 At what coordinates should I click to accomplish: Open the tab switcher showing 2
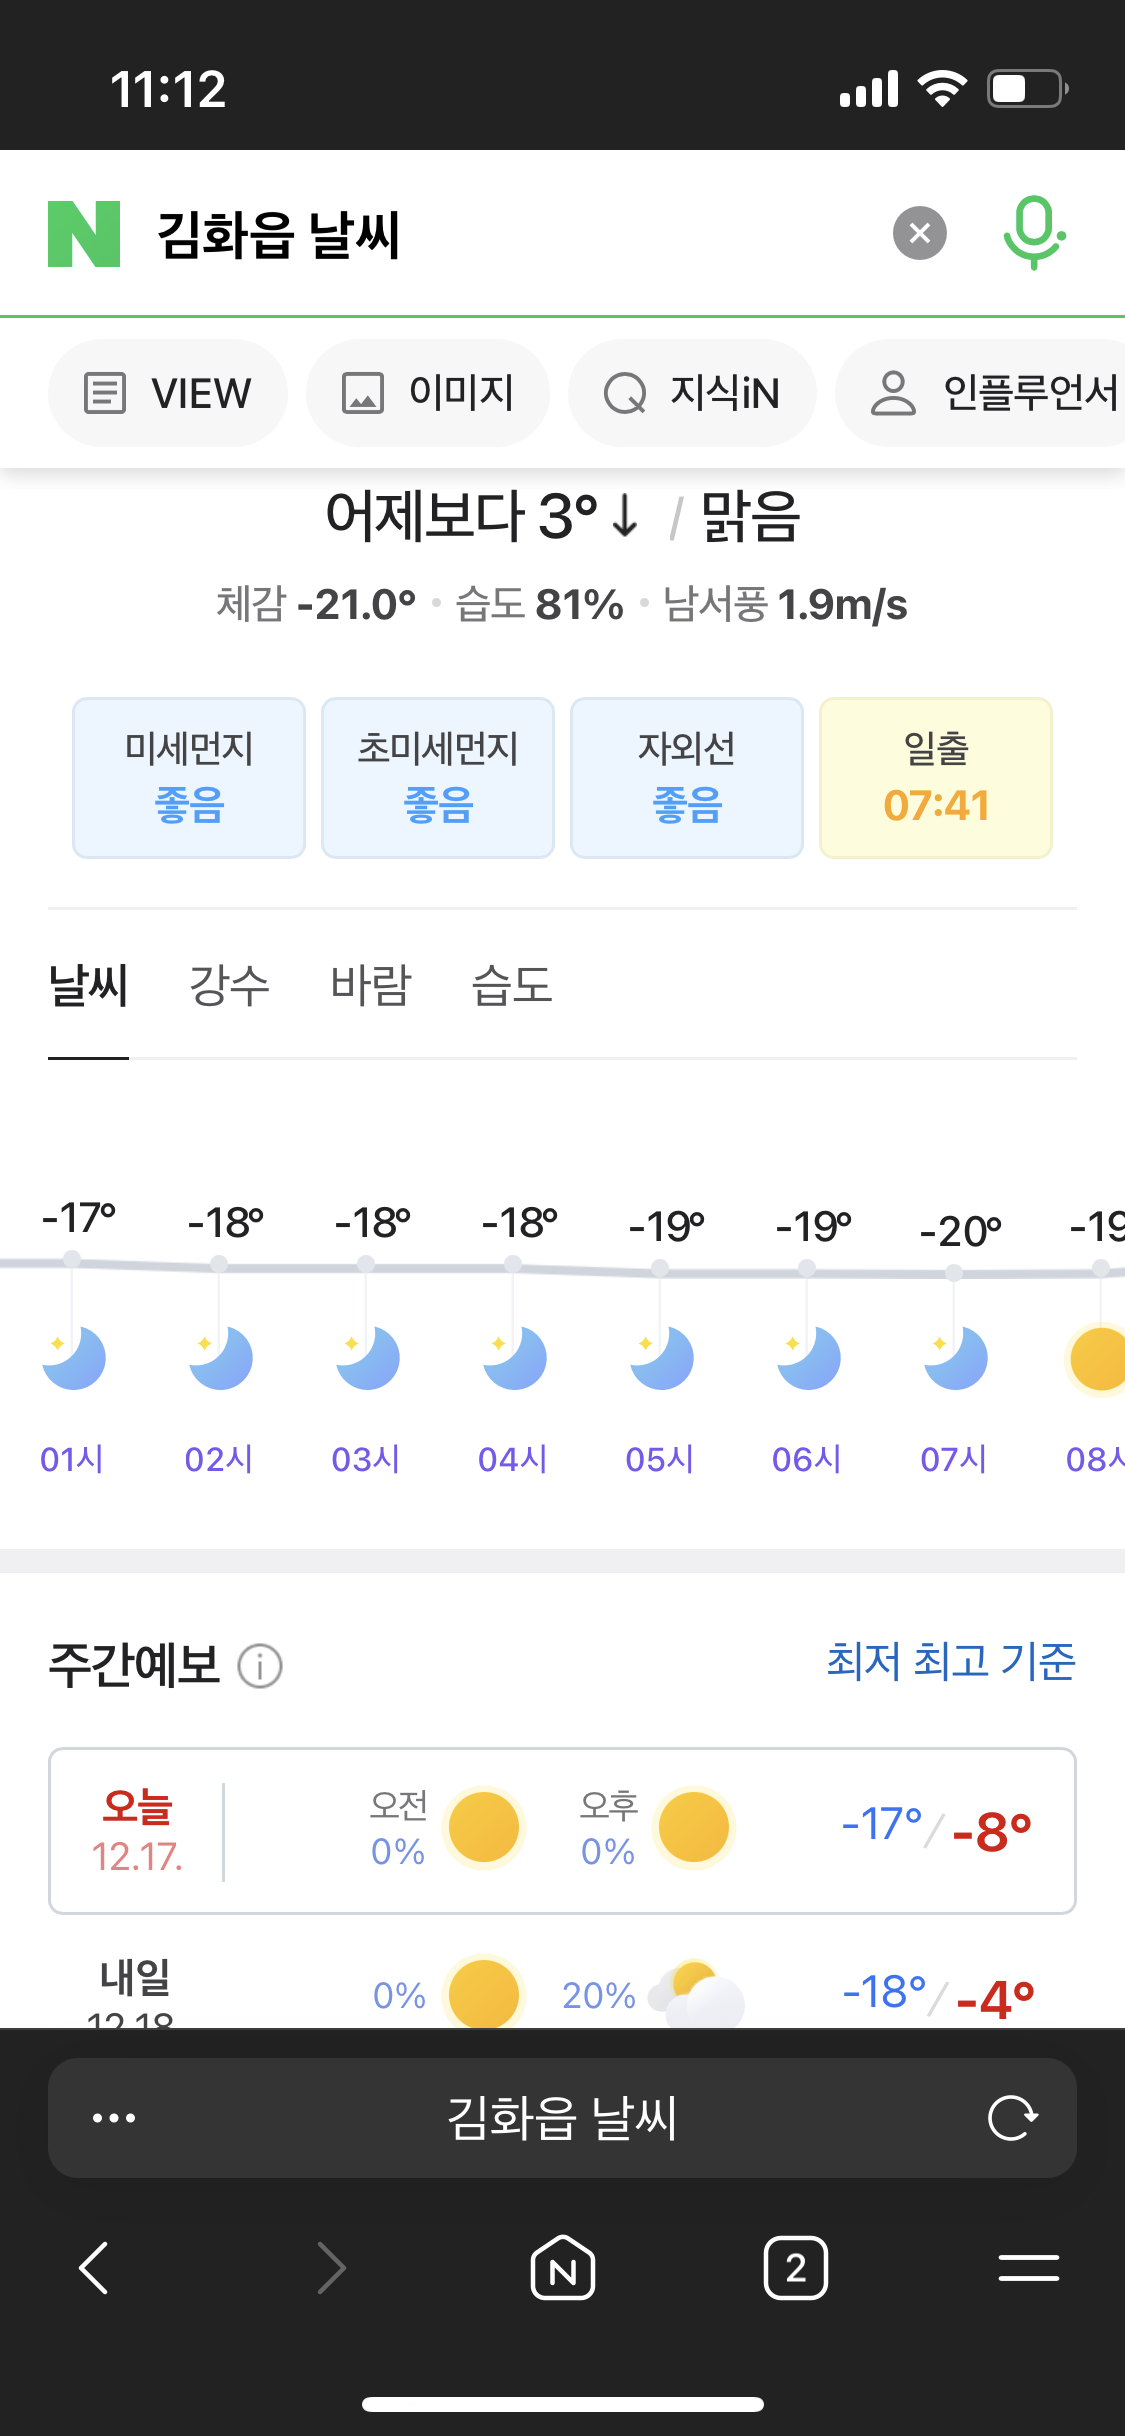coord(795,2268)
